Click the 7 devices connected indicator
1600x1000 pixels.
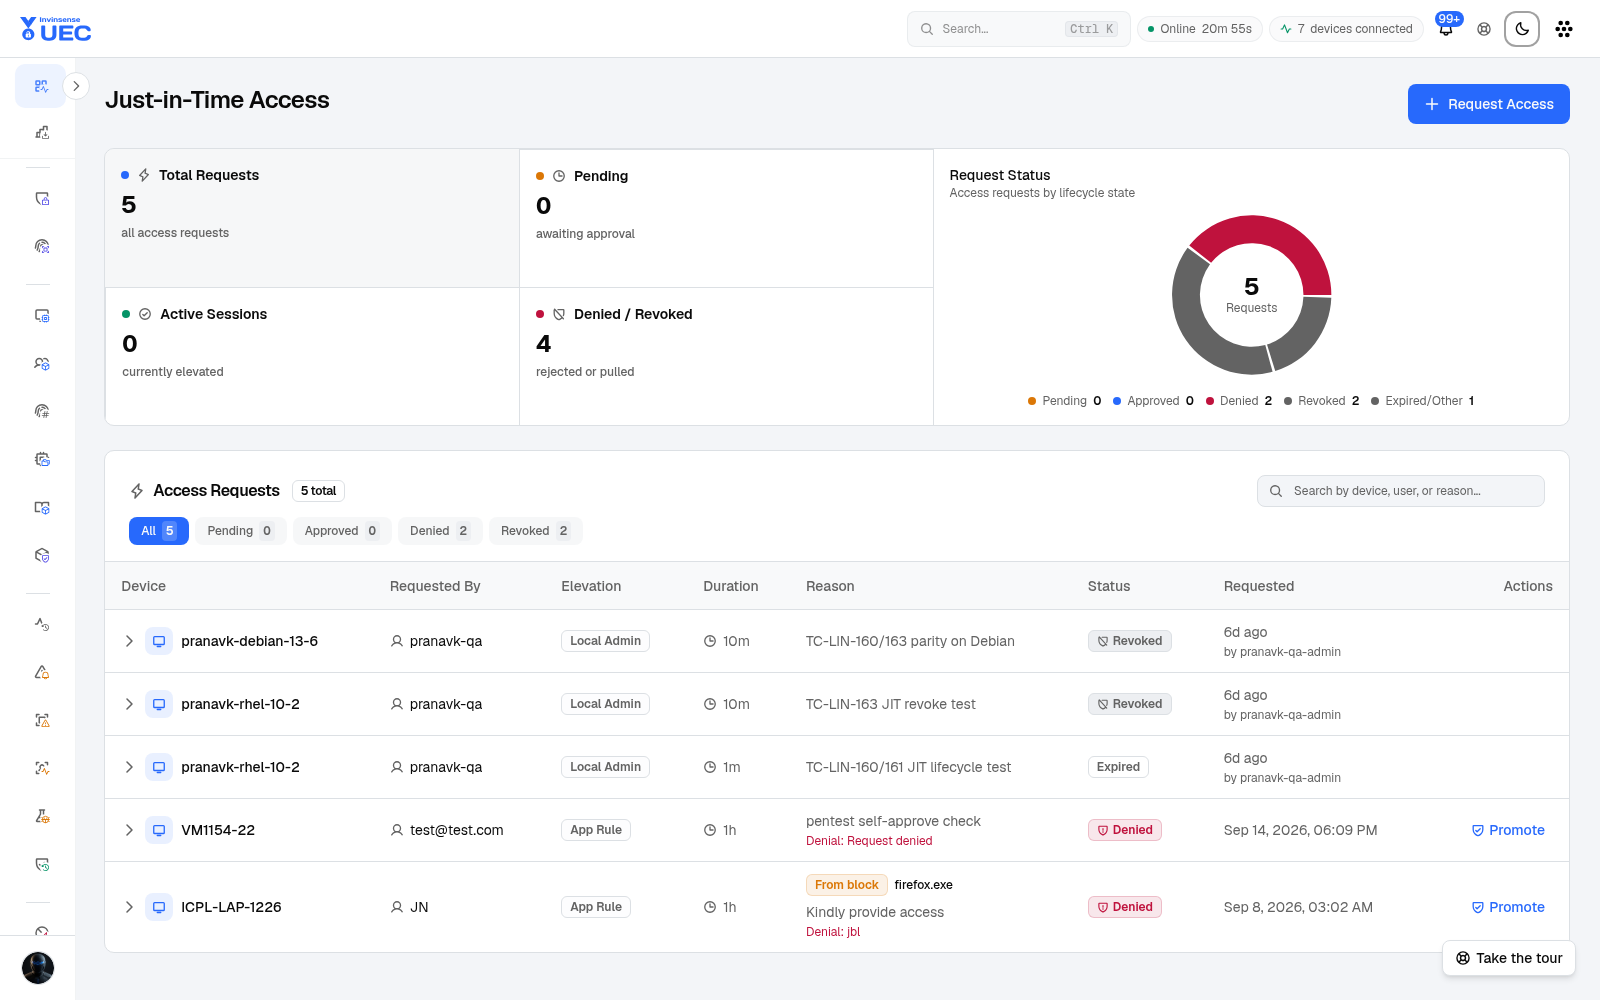coord(1346,29)
